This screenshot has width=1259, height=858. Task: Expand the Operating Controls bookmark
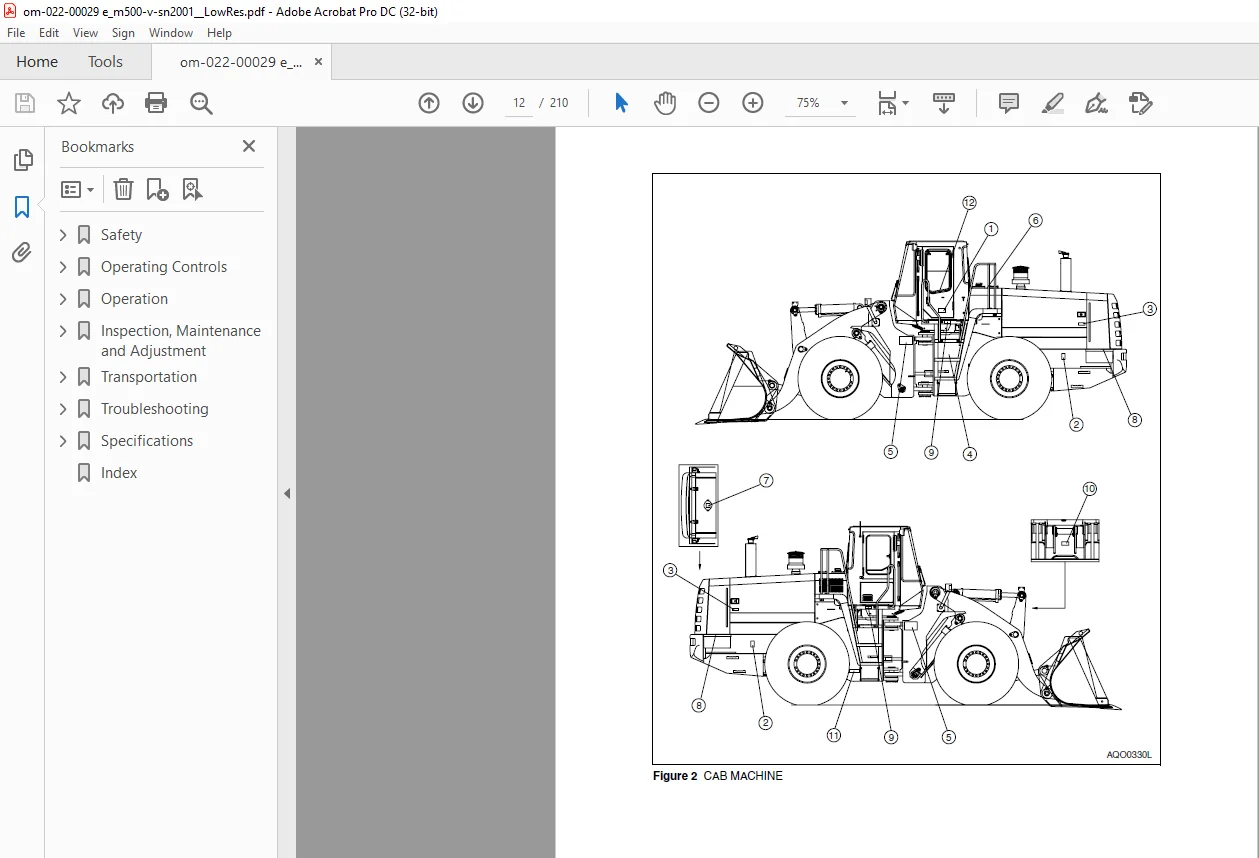click(x=63, y=267)
